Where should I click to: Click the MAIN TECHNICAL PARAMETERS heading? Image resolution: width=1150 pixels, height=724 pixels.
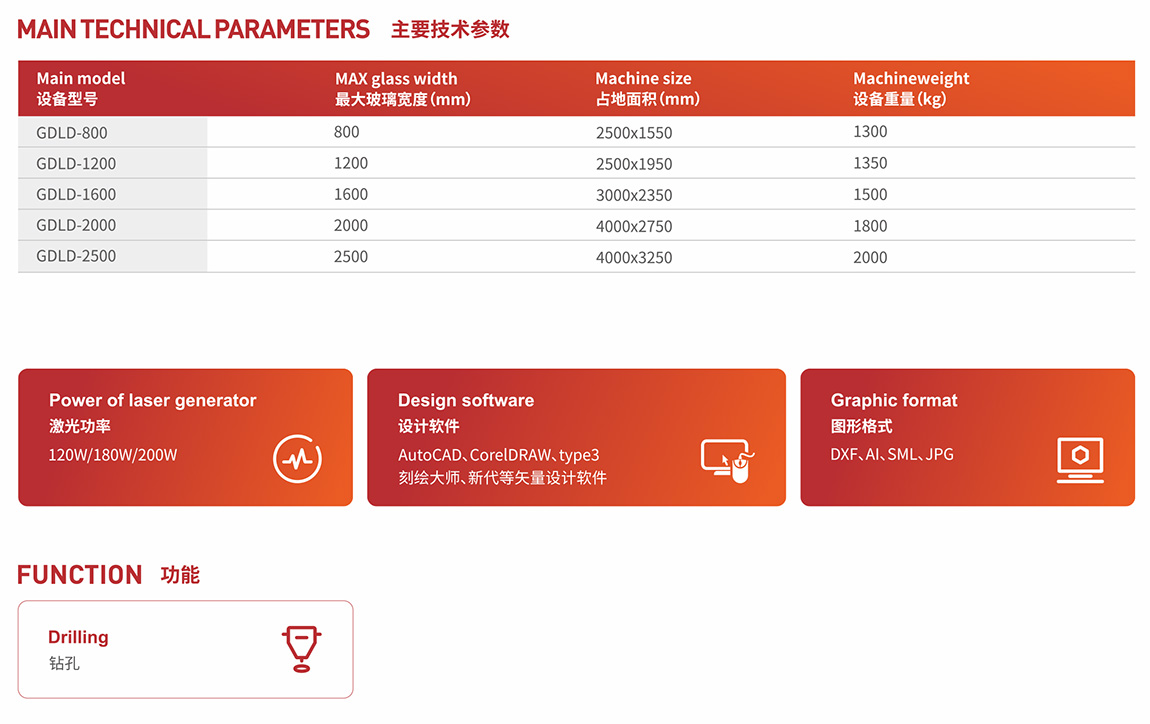click(x=194, y=29)
